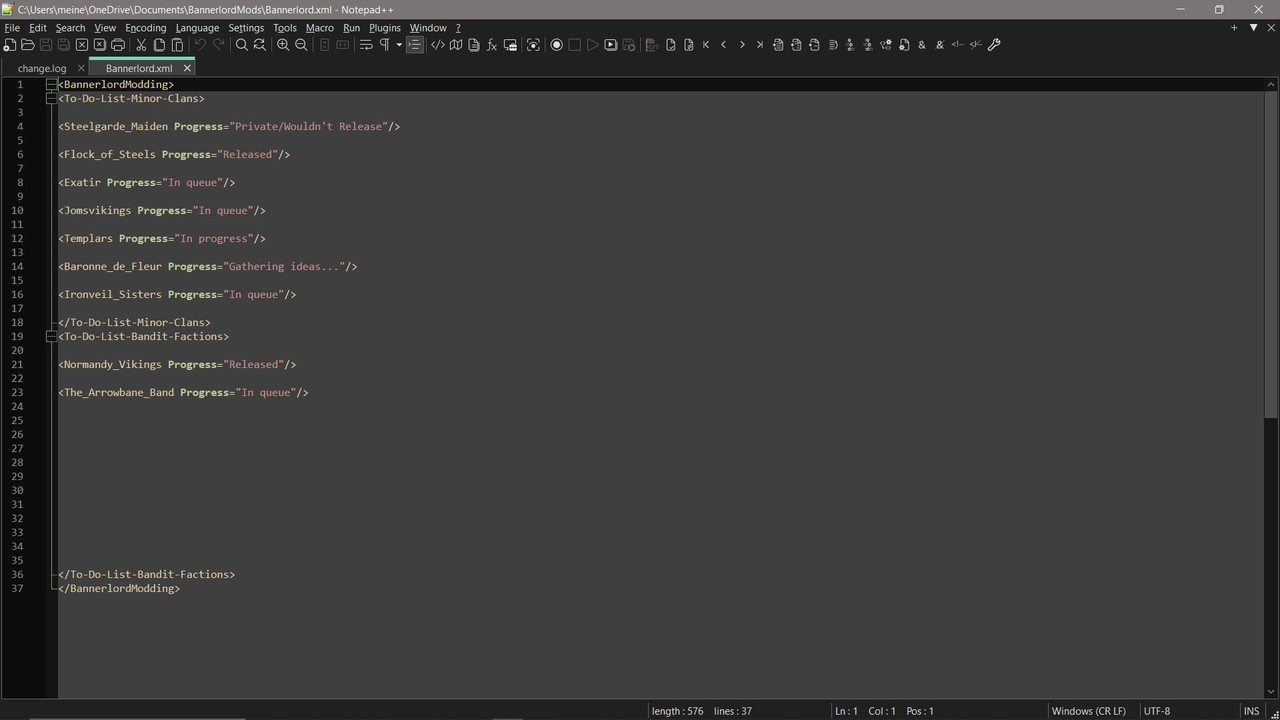Close the current document via toolbar icon
This screenshot has width=1280, height=720.
click(x=82, y=45)
